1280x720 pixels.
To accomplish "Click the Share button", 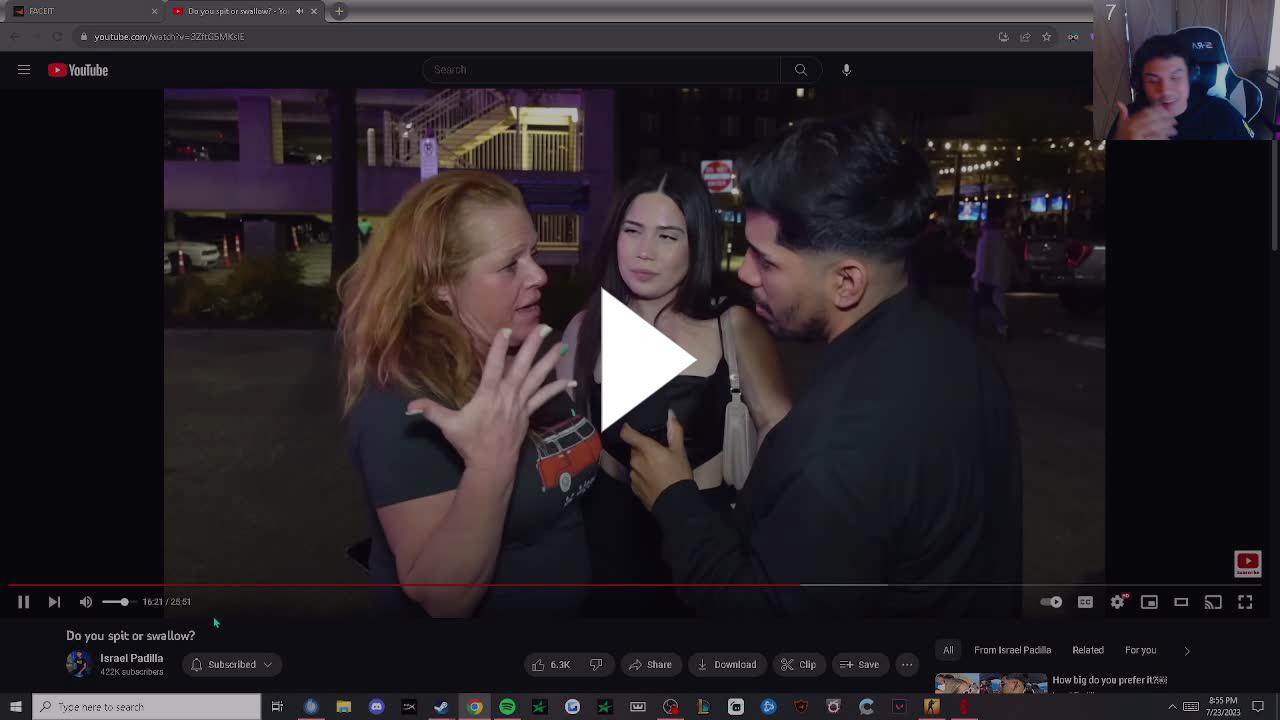I will click(x=649, y=664).
